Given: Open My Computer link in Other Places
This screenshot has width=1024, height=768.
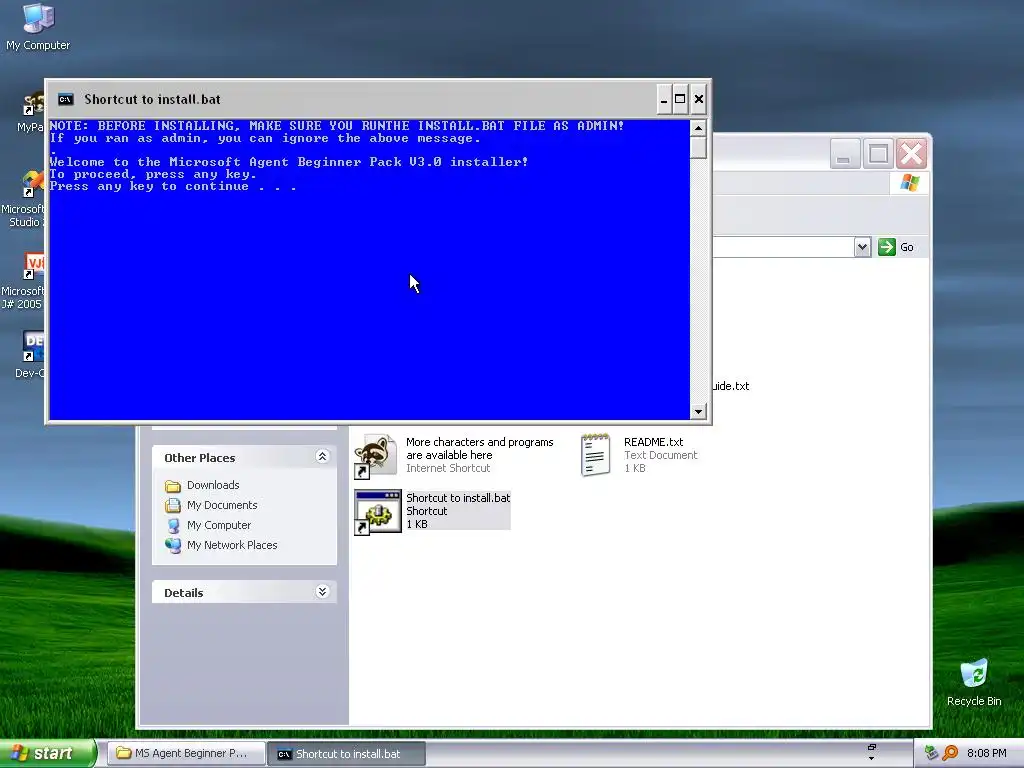Looking at the screenshot, I should click(219, 525).
